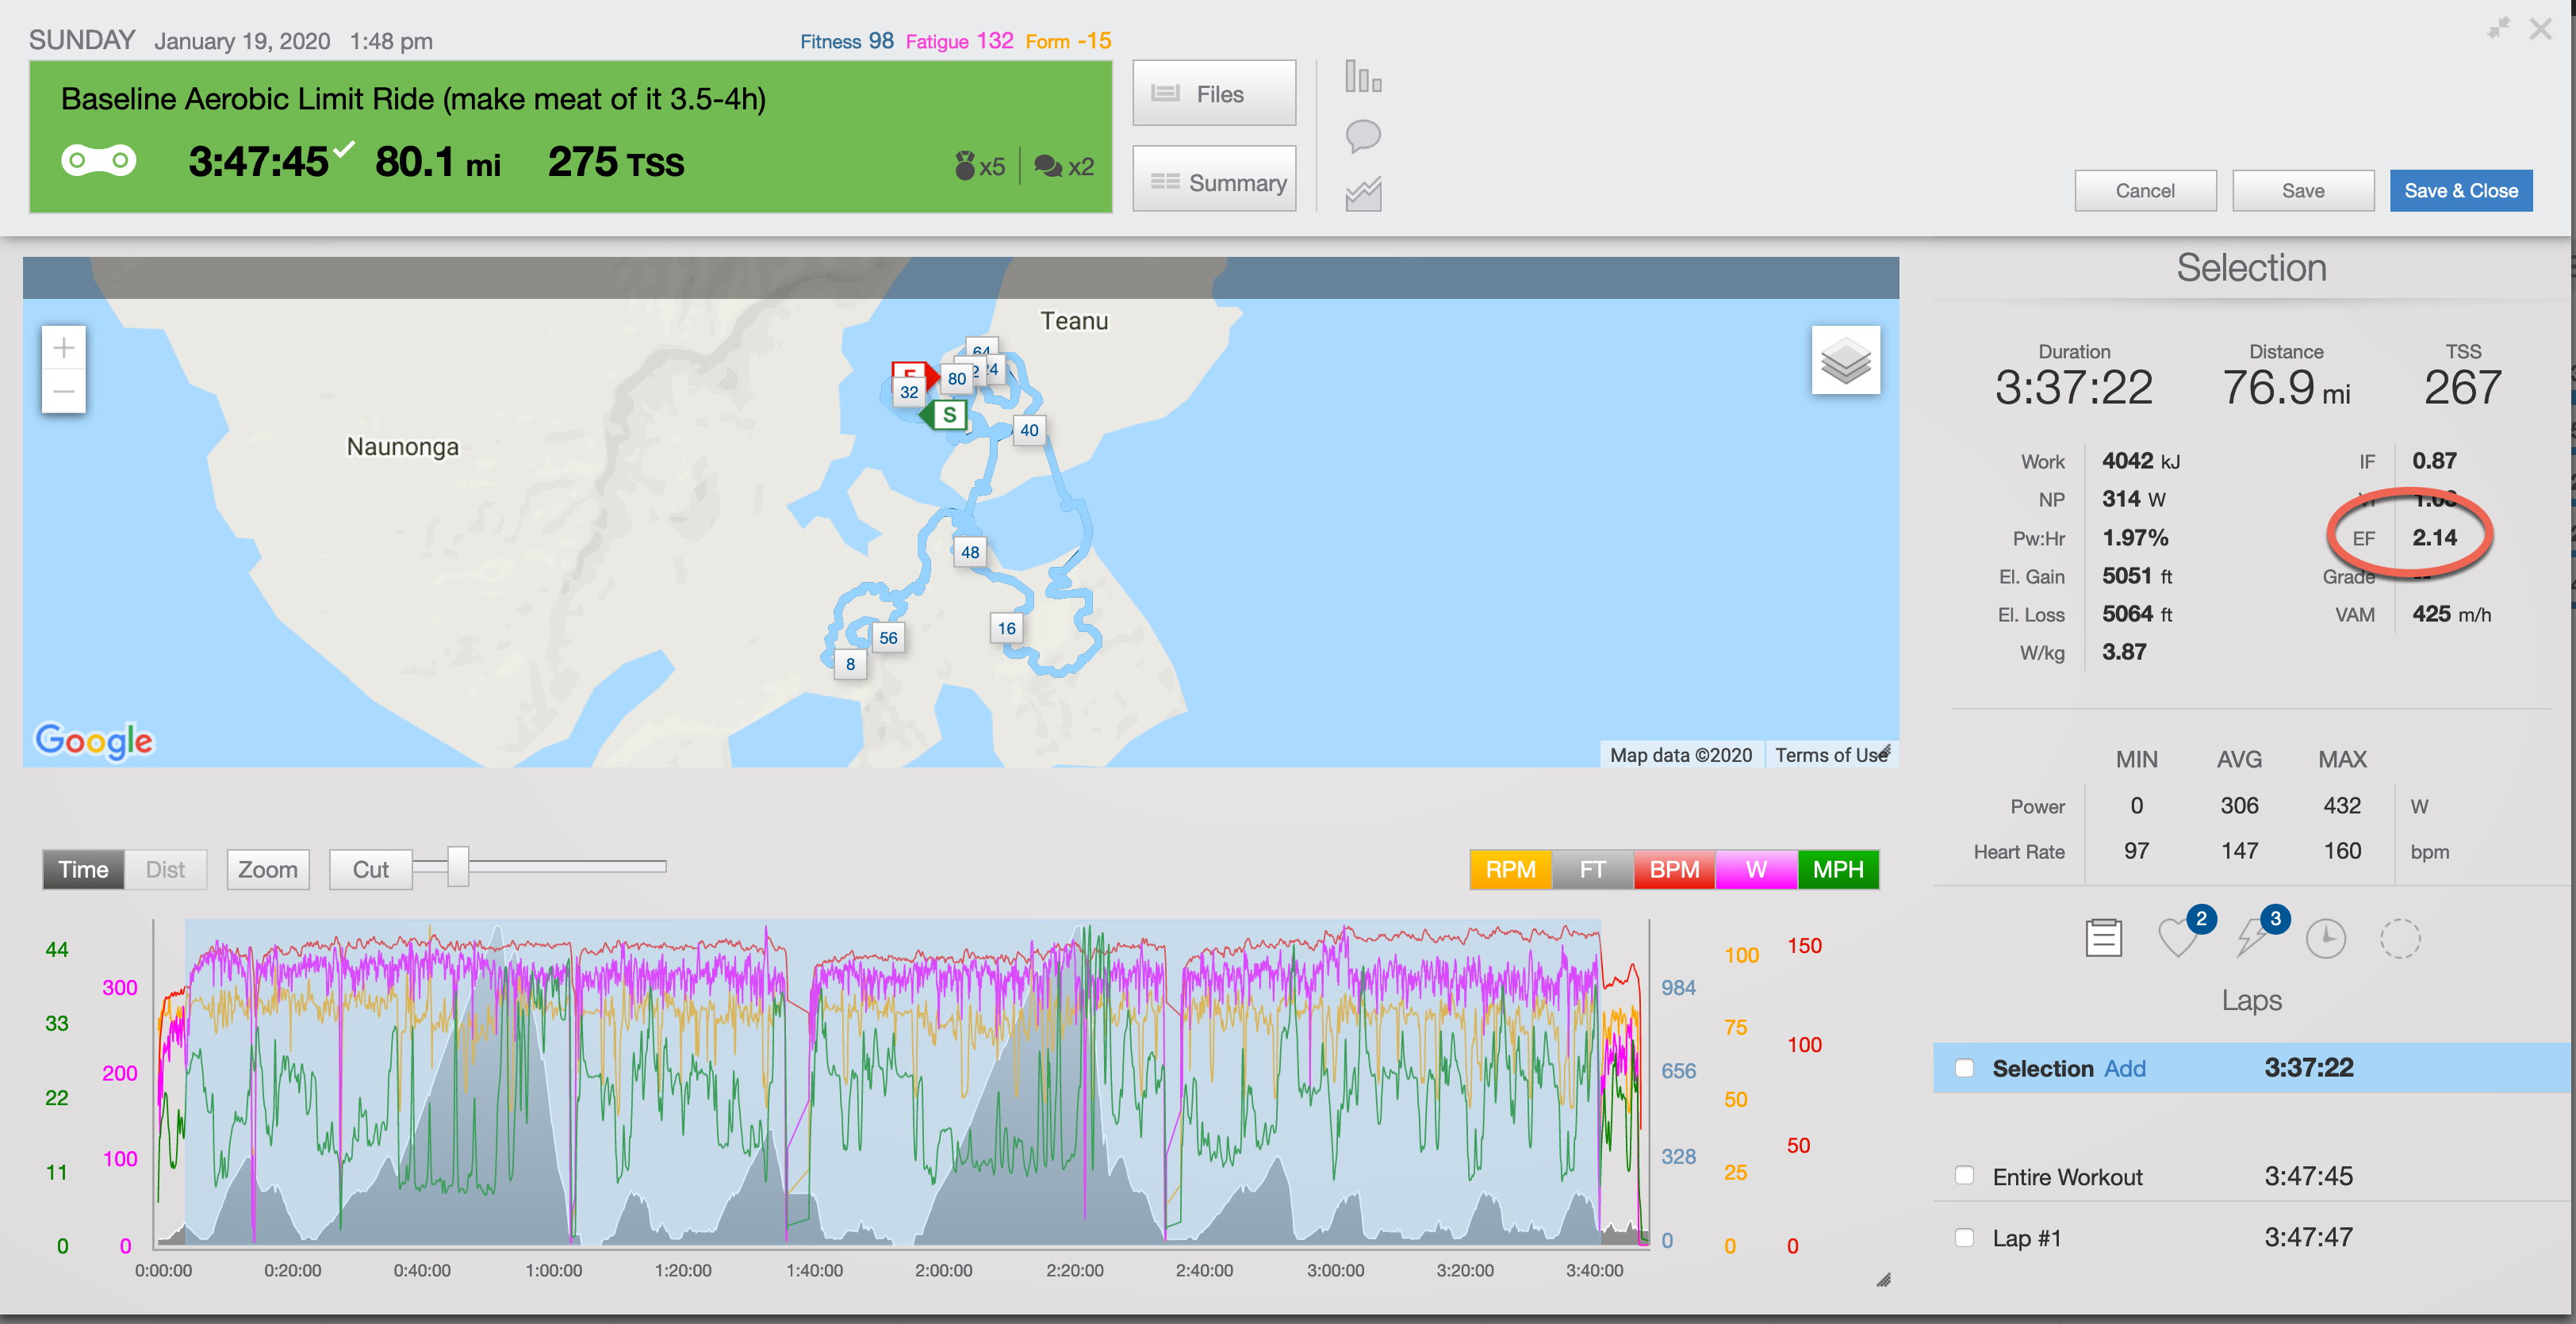The width and height of the screenshot is (2576, 1324).
Task: Open the notes clipboard icon in Laps
Action: [2103, 938]
